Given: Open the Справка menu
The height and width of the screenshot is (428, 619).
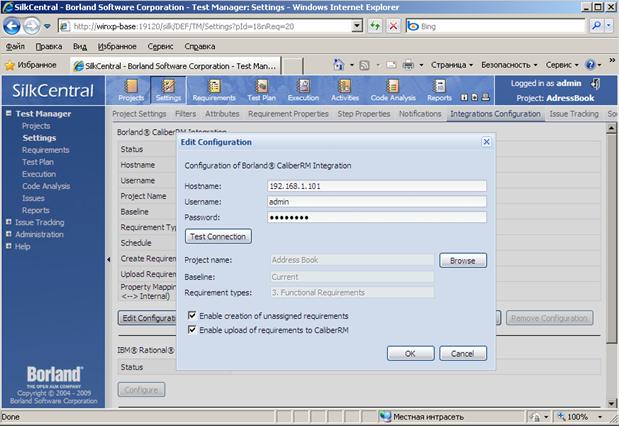Looking at the screenshot, I should [x=200, y=47].
